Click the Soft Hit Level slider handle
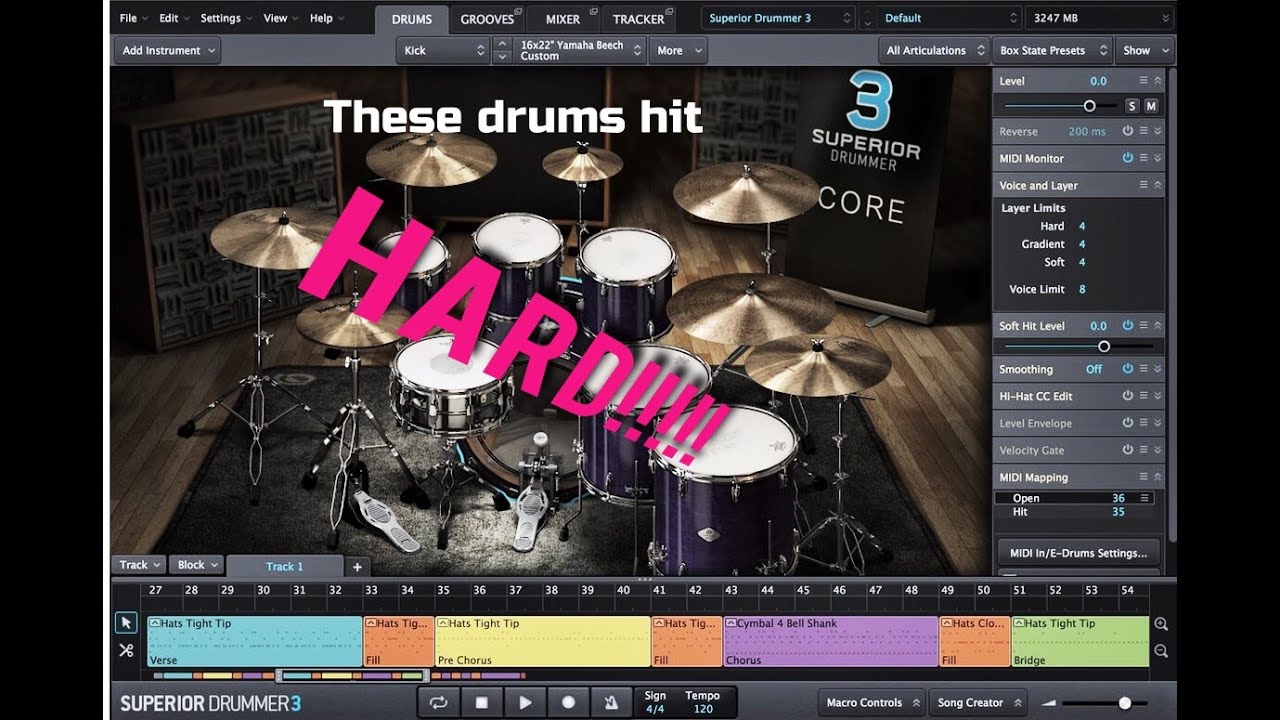Viewport: 1280px width, 720px height. tap(1104, 347)
